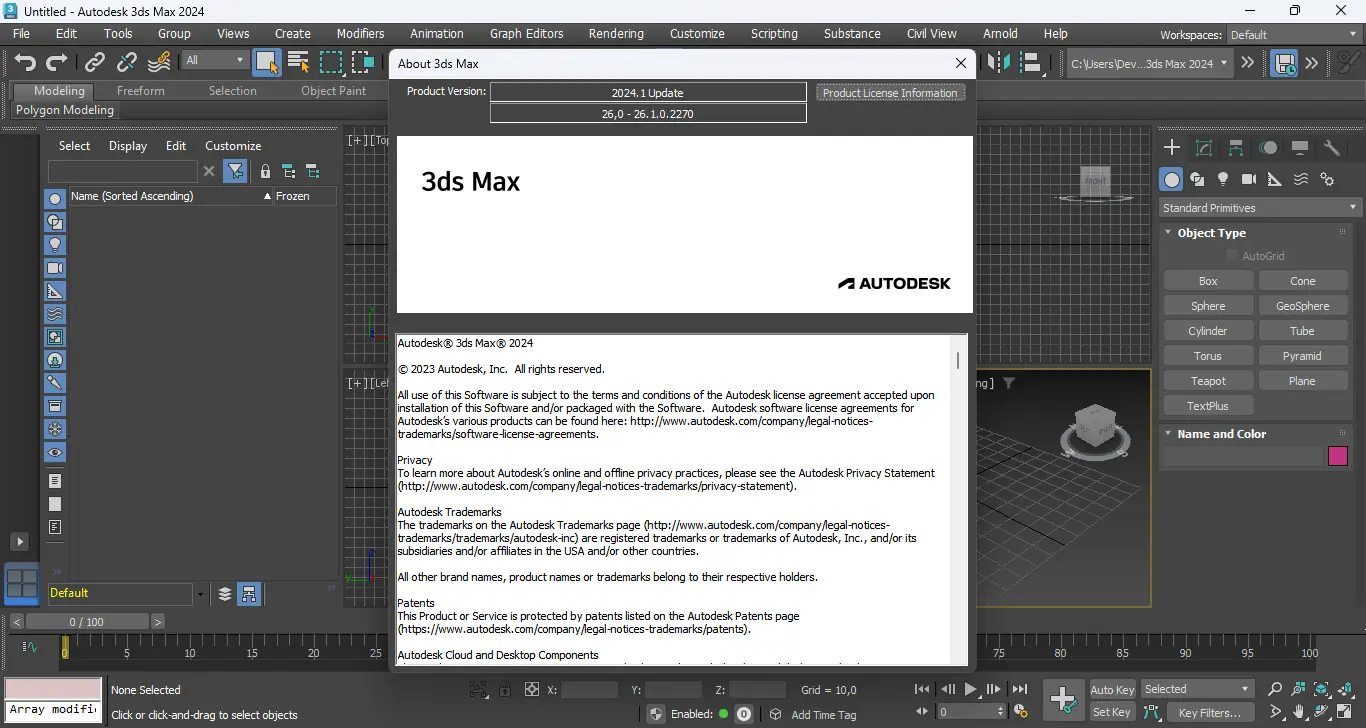The image size is (1366, 728).
Task: Select the Unlink Selection tool
Action: (127, 63)
